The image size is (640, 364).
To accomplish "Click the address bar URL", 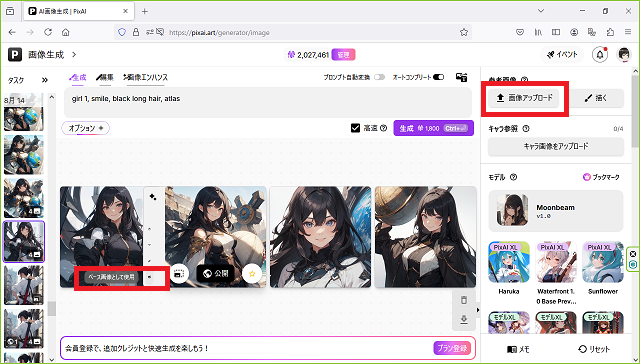I will pos(219,33).
